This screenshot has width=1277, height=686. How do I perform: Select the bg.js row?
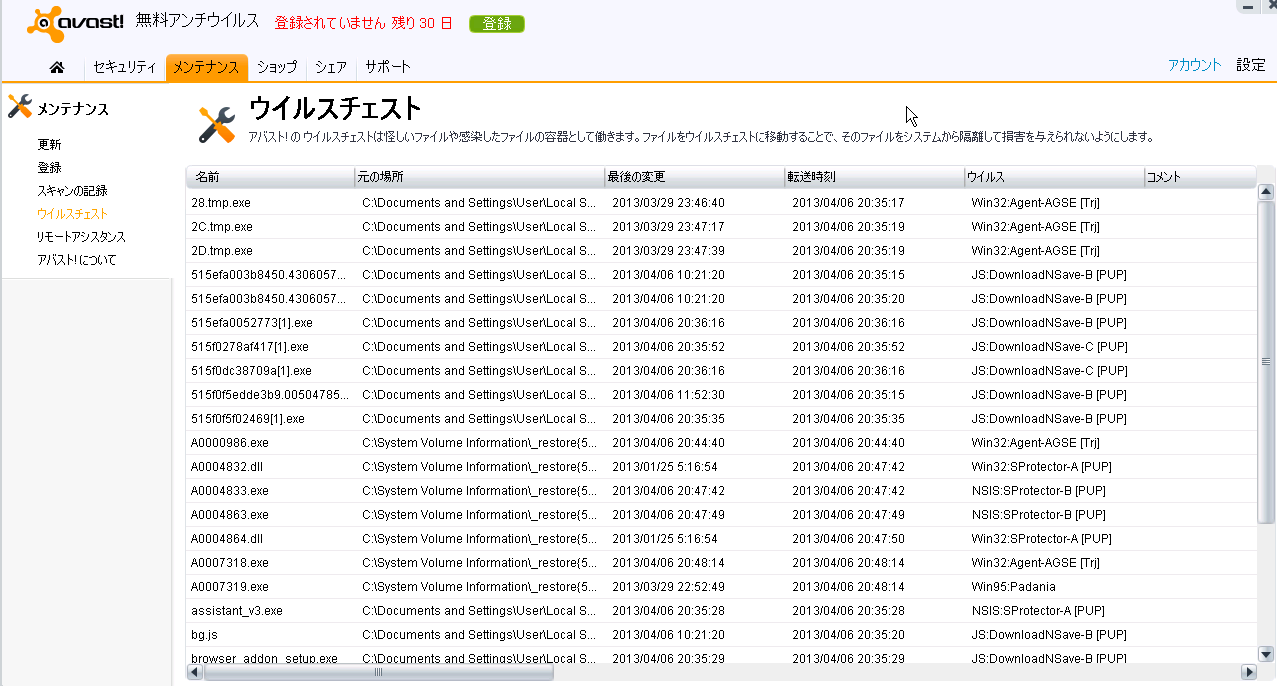point(720,635)
